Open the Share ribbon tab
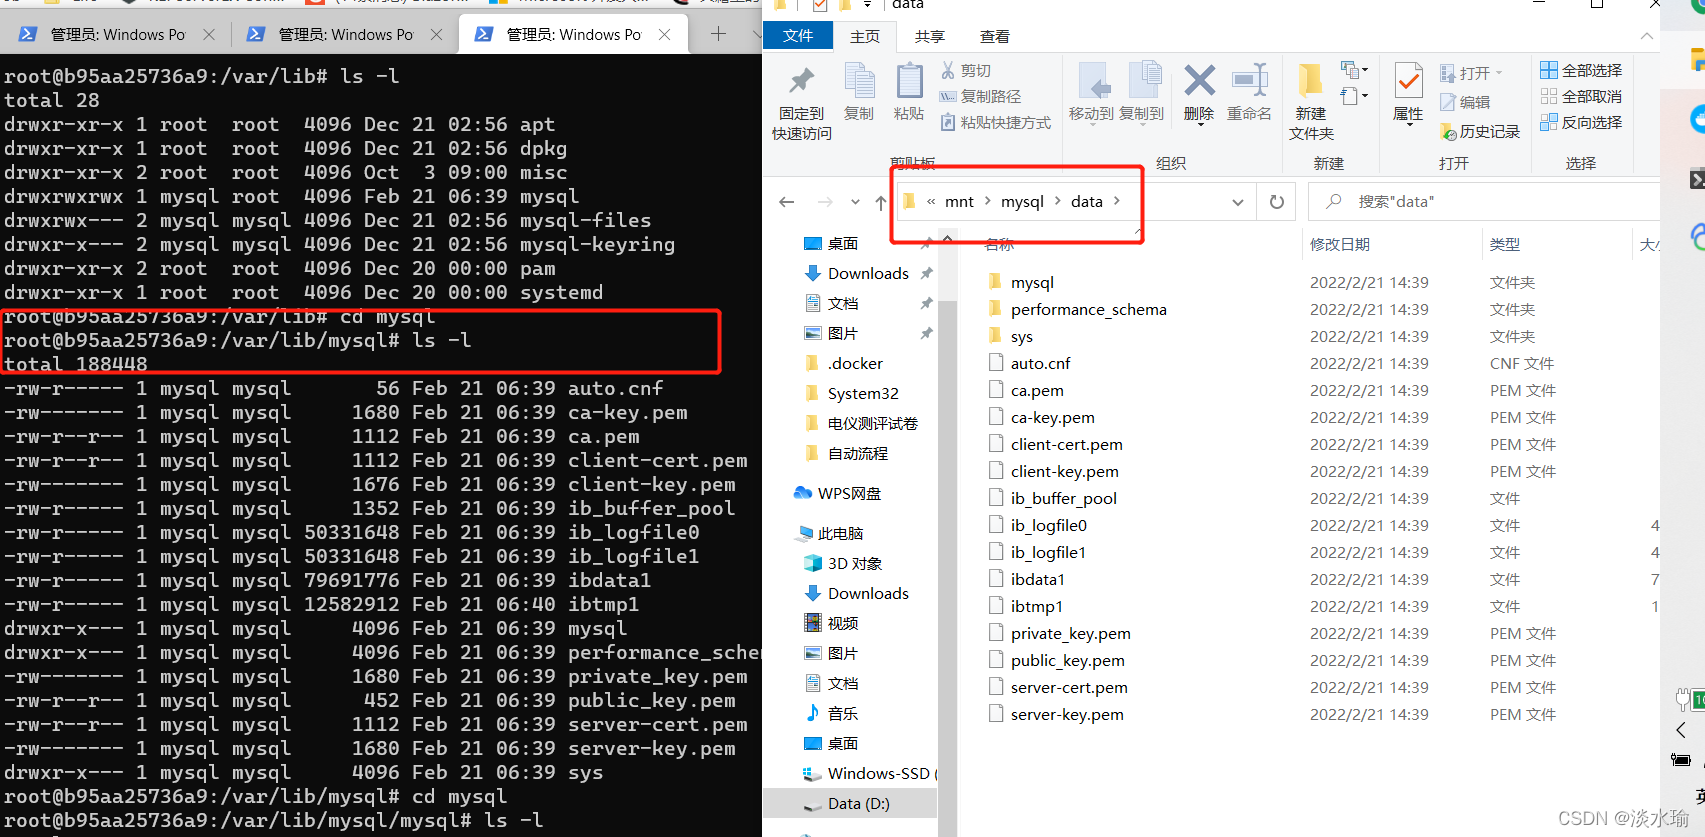 pyautogui.click(x=930, y=36)
